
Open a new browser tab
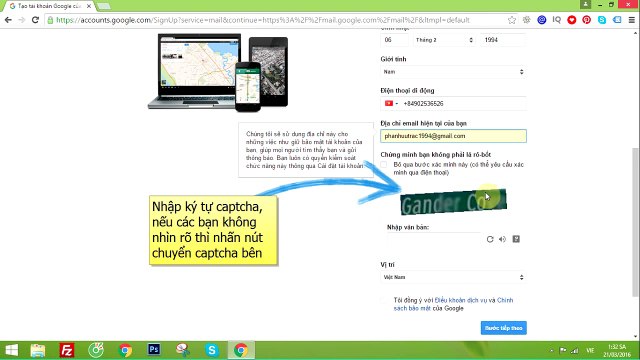[x=104, y=6]
